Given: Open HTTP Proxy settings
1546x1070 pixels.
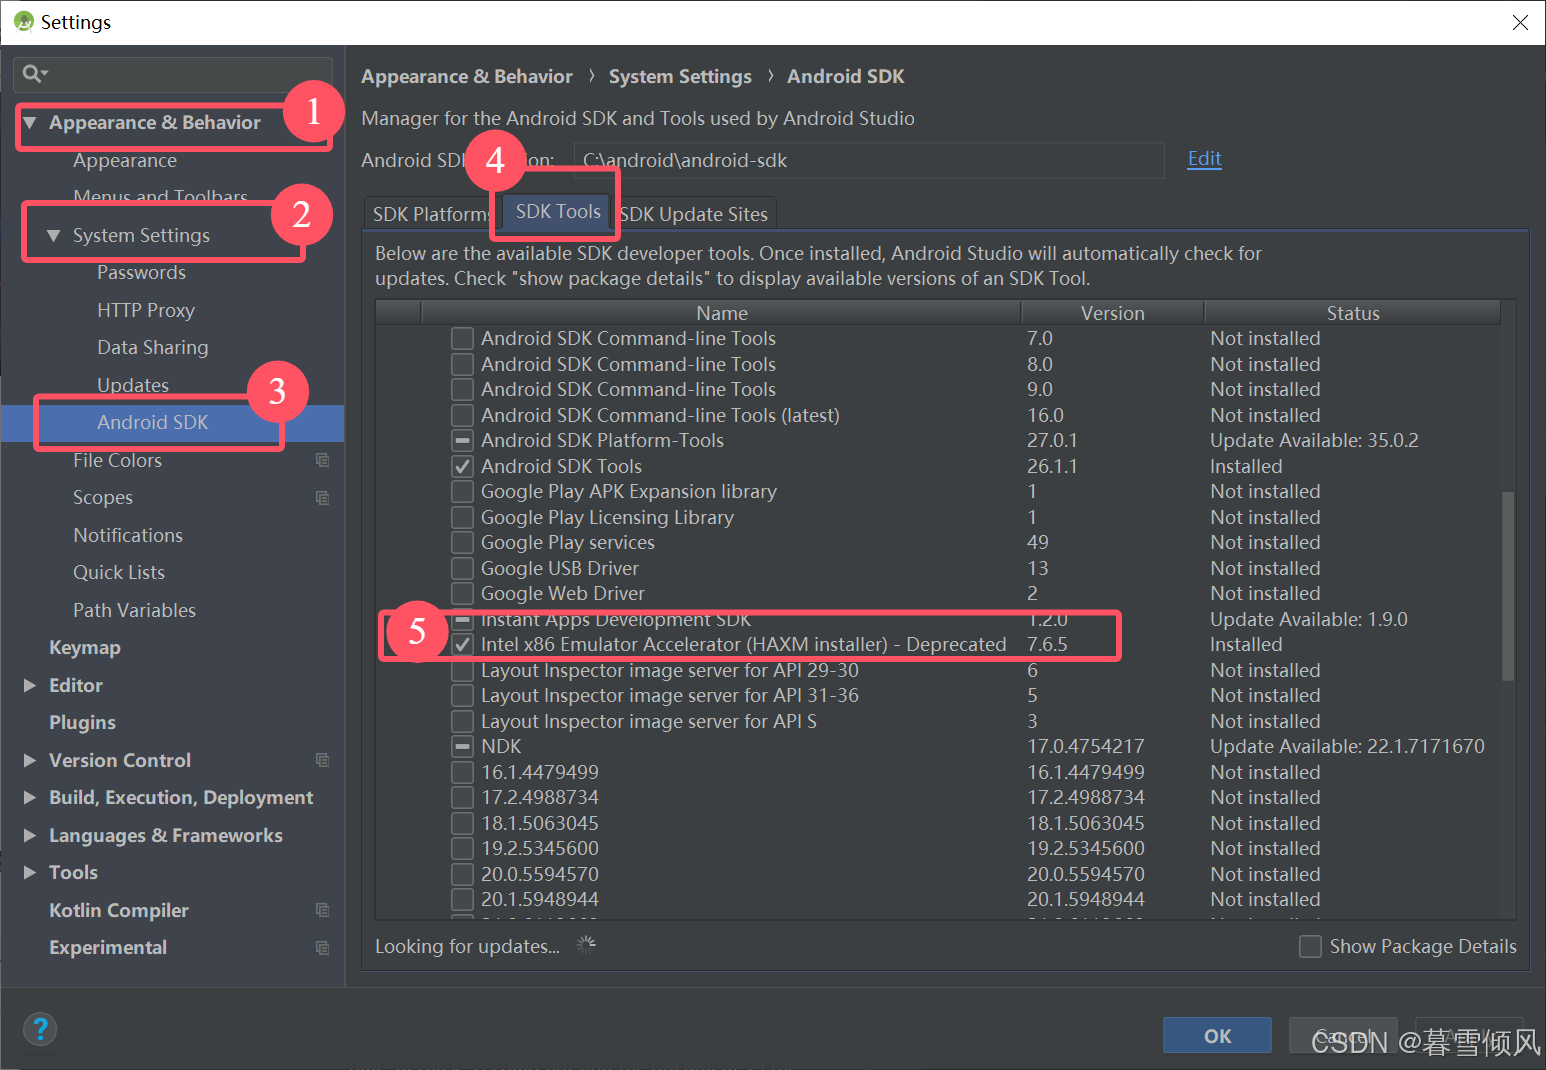Looking at the screenshot, I should [146, 310].
